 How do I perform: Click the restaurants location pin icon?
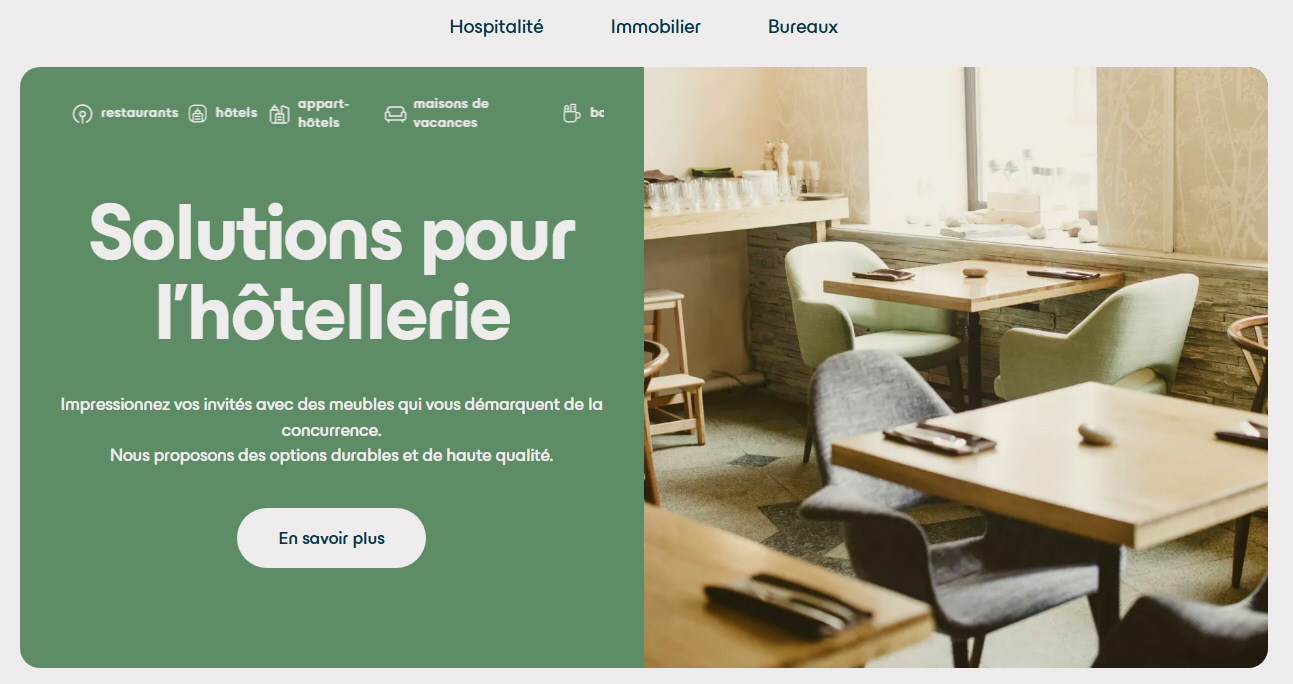pyautogui.click(x=82, y=114)
